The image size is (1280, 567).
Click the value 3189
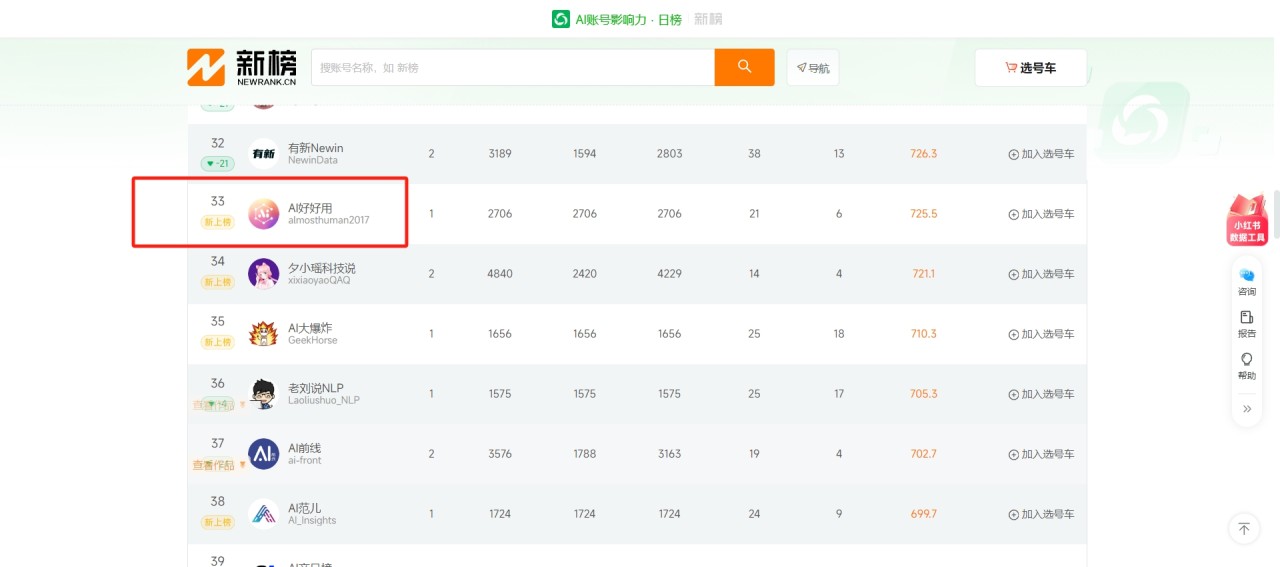pos(500,154)
